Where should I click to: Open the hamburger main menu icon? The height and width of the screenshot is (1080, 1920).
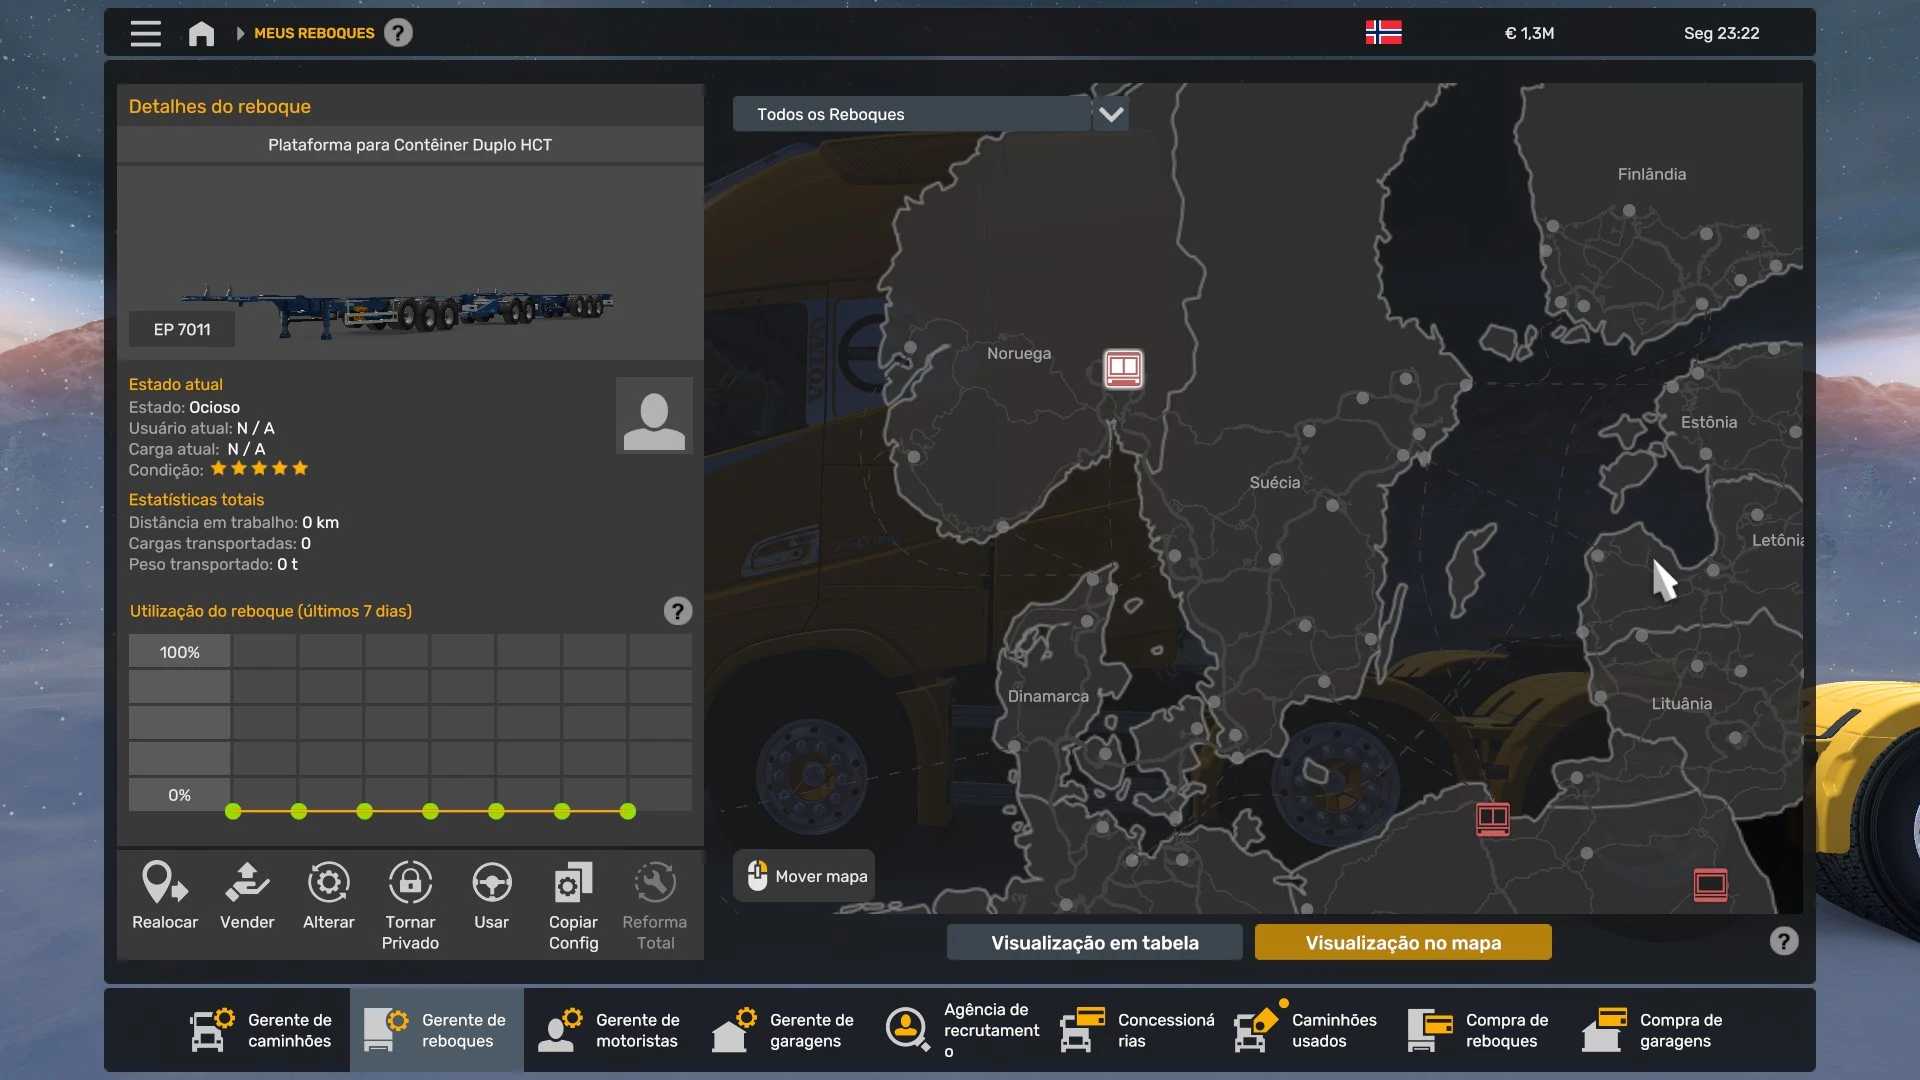click(146, 33)
